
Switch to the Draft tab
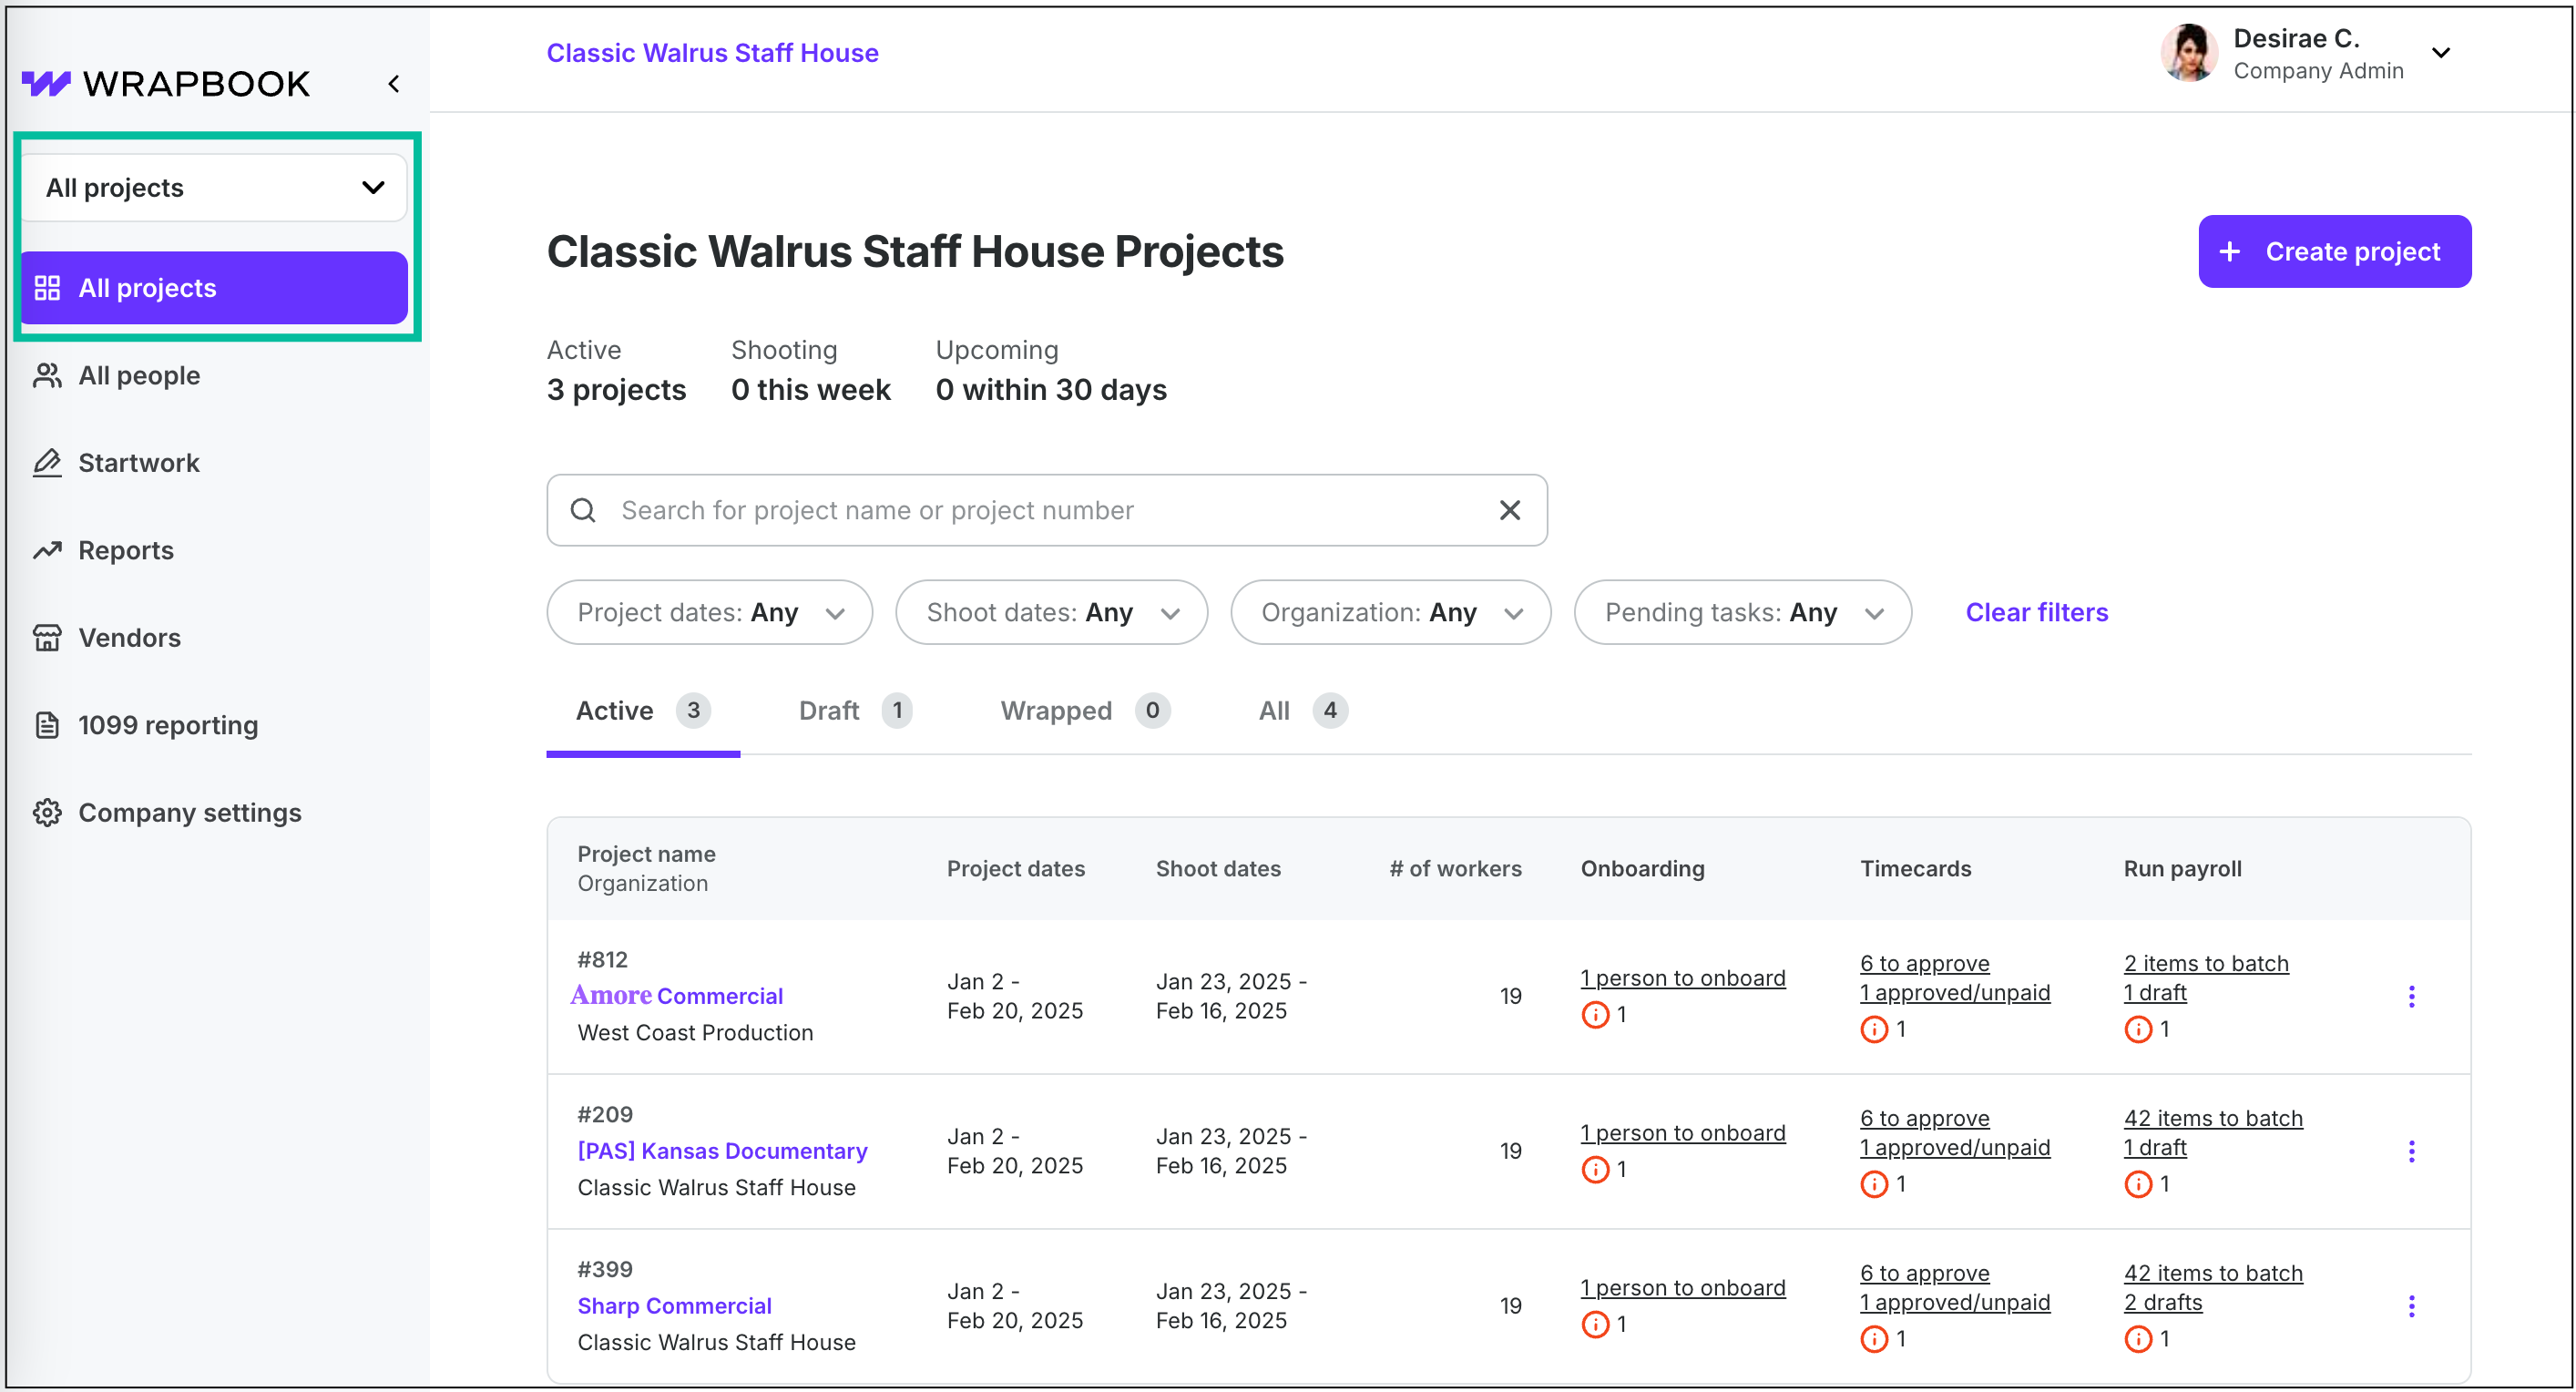[855, 711]
